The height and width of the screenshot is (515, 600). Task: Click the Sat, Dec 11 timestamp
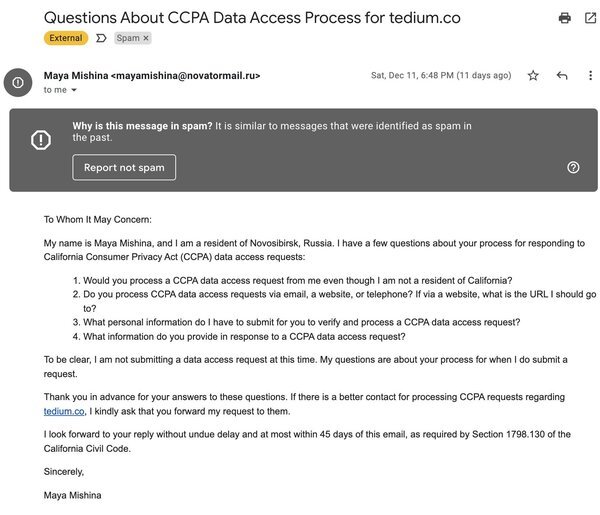(441, 75)
